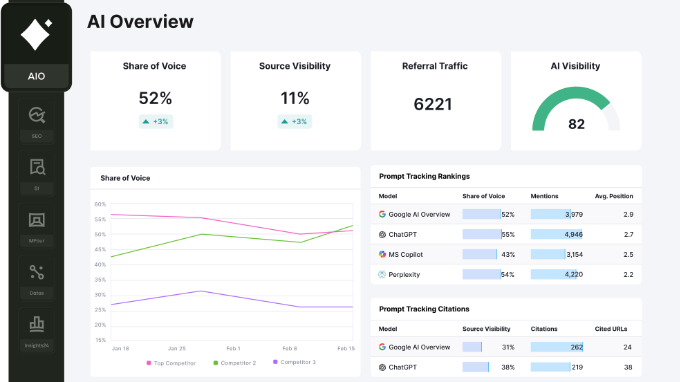Click the Google logo in Rankings table

click(x=382, y=214)
